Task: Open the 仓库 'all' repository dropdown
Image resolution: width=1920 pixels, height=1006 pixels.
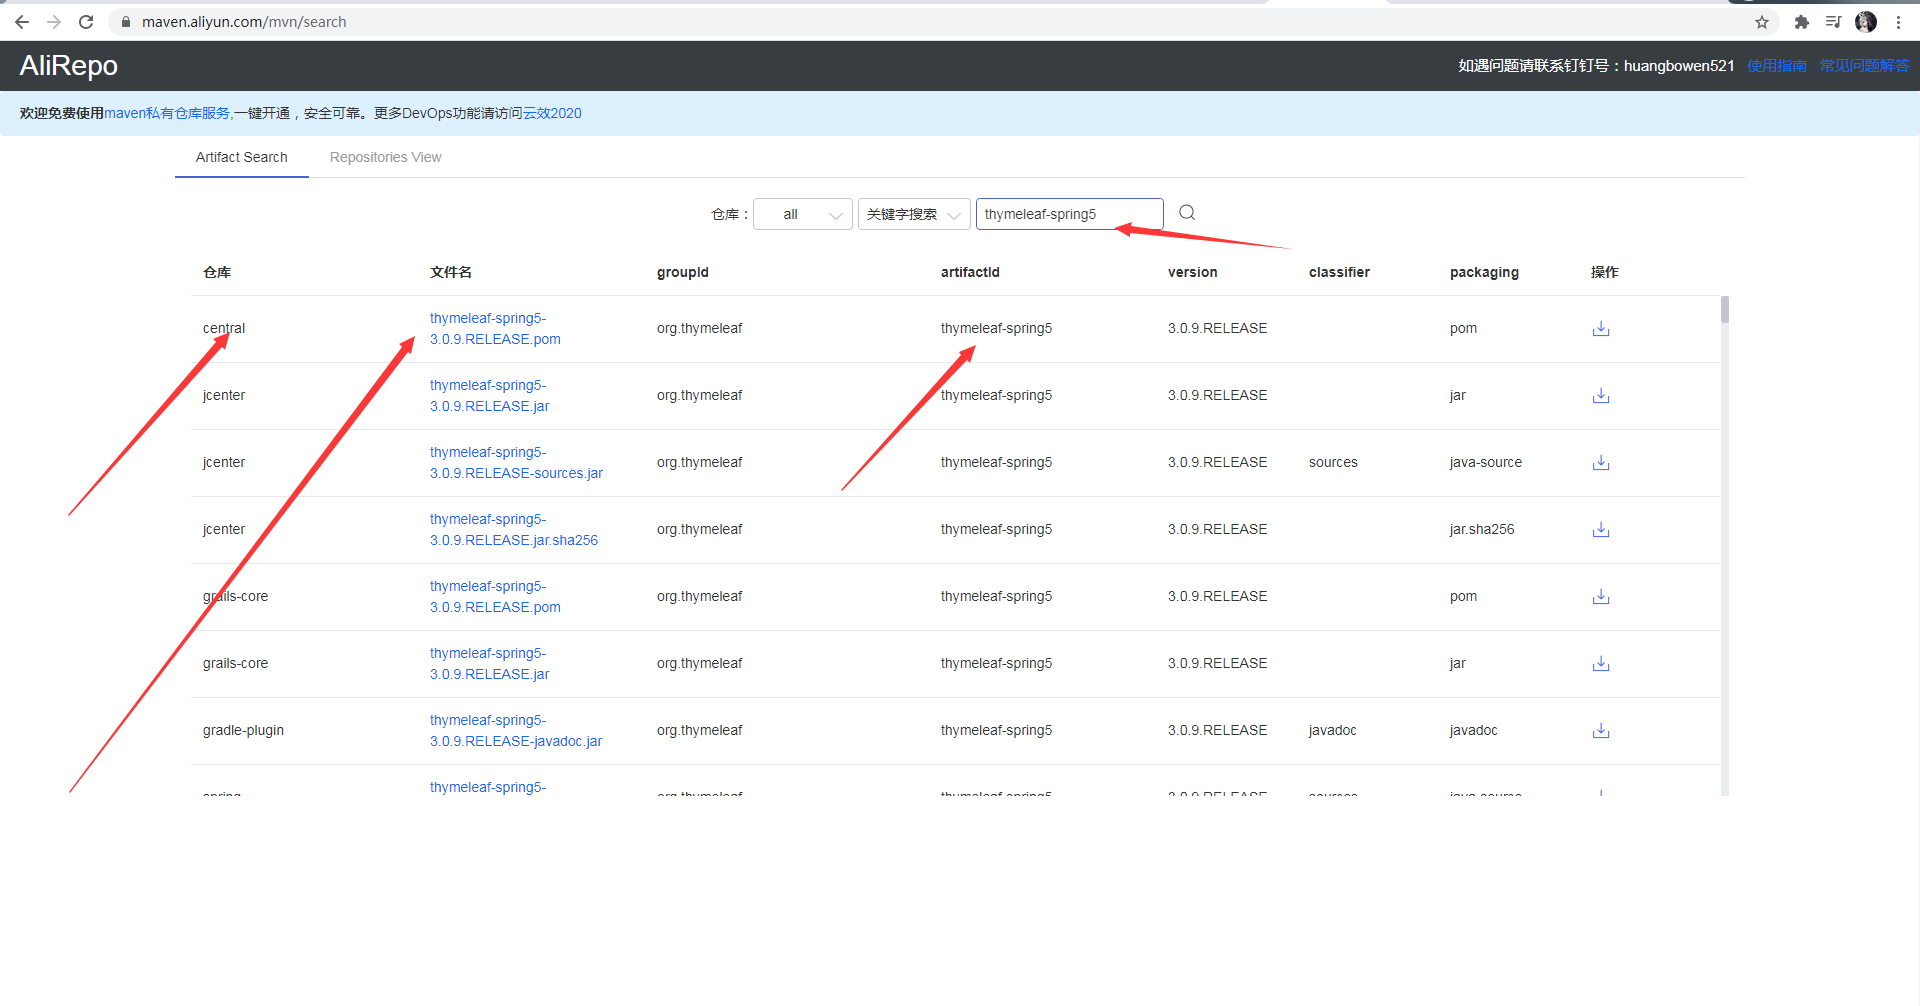Action: [x=803, y=214]
